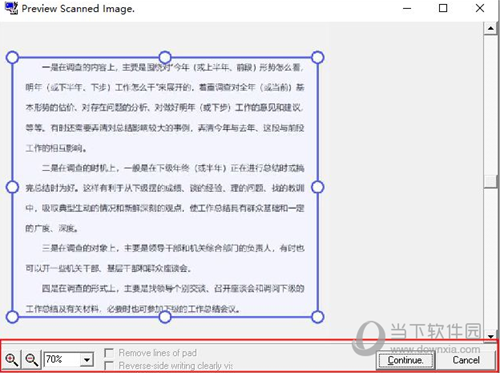500x373 pixels.
Task: Enable Remove lines of pad checkbox
Action: (109, 352)
